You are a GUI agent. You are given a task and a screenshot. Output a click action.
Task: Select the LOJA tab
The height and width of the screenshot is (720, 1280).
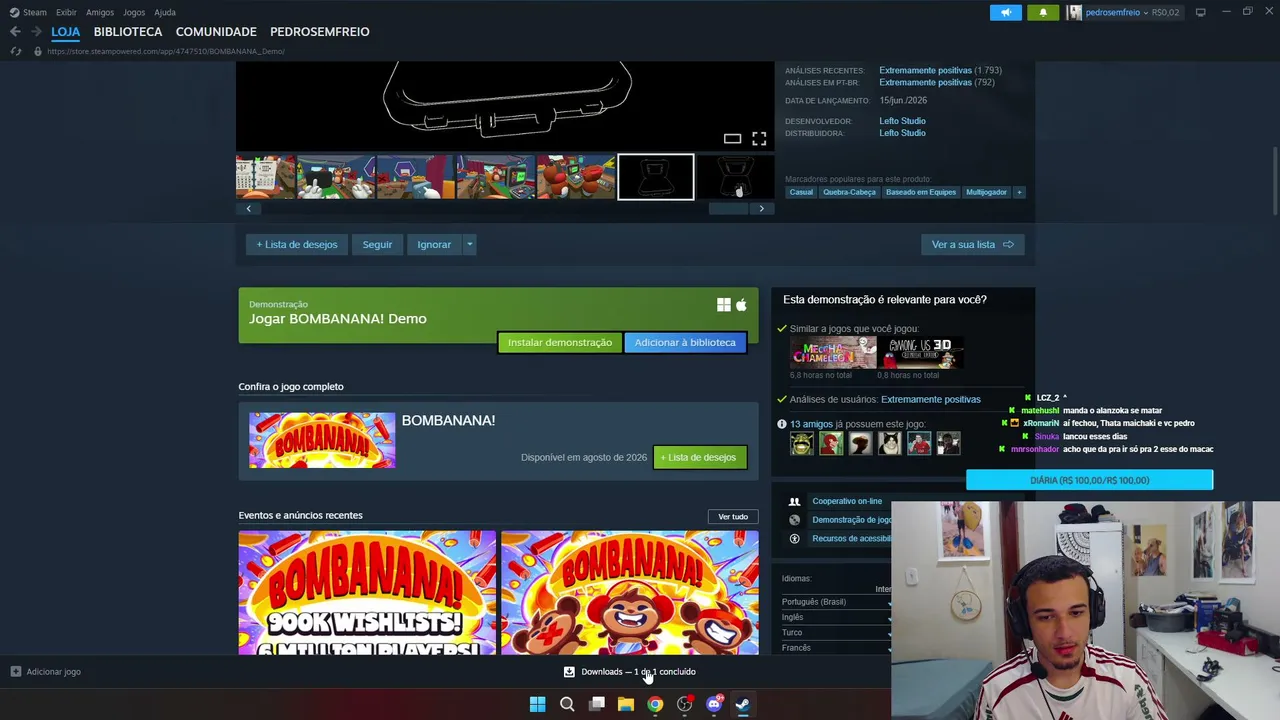point(66,32)
